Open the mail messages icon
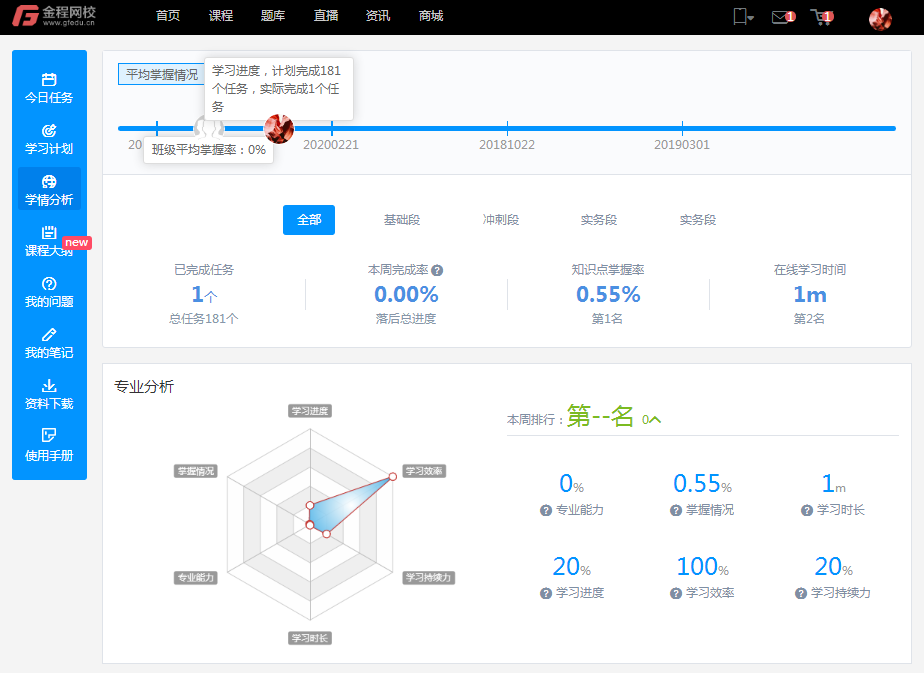Viewport: 924px width, 673px height. click(782, 17)
